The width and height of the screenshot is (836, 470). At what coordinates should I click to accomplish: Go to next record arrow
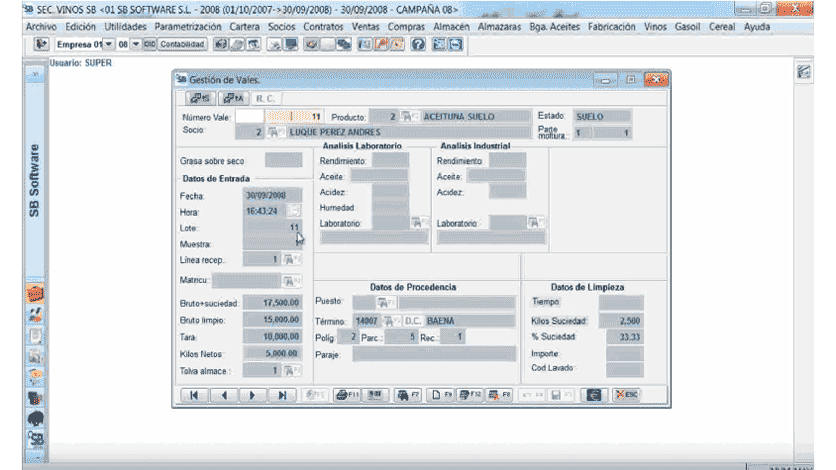coord(252,395)
